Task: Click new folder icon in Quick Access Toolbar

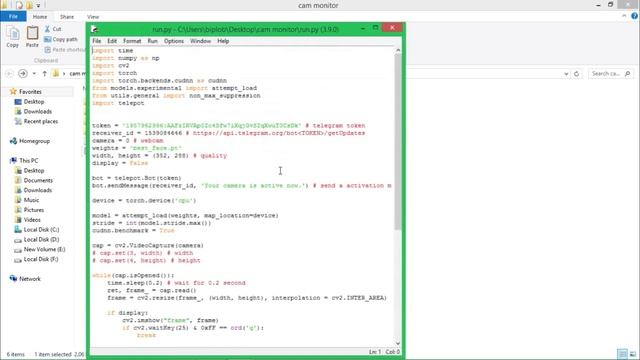Action: [29, 5]
